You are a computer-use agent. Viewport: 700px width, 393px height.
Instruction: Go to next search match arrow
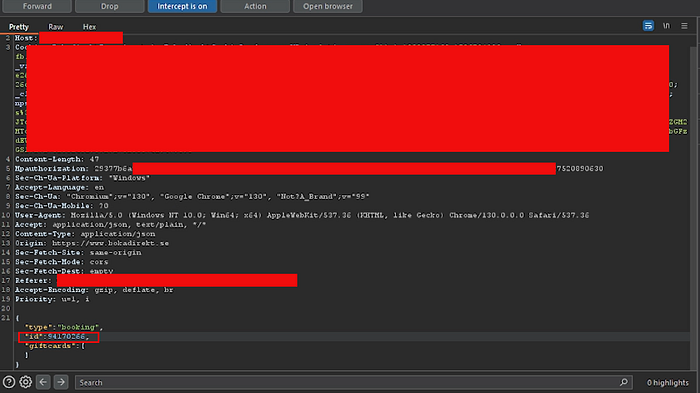pyautogui.click(x=61, y=382)
